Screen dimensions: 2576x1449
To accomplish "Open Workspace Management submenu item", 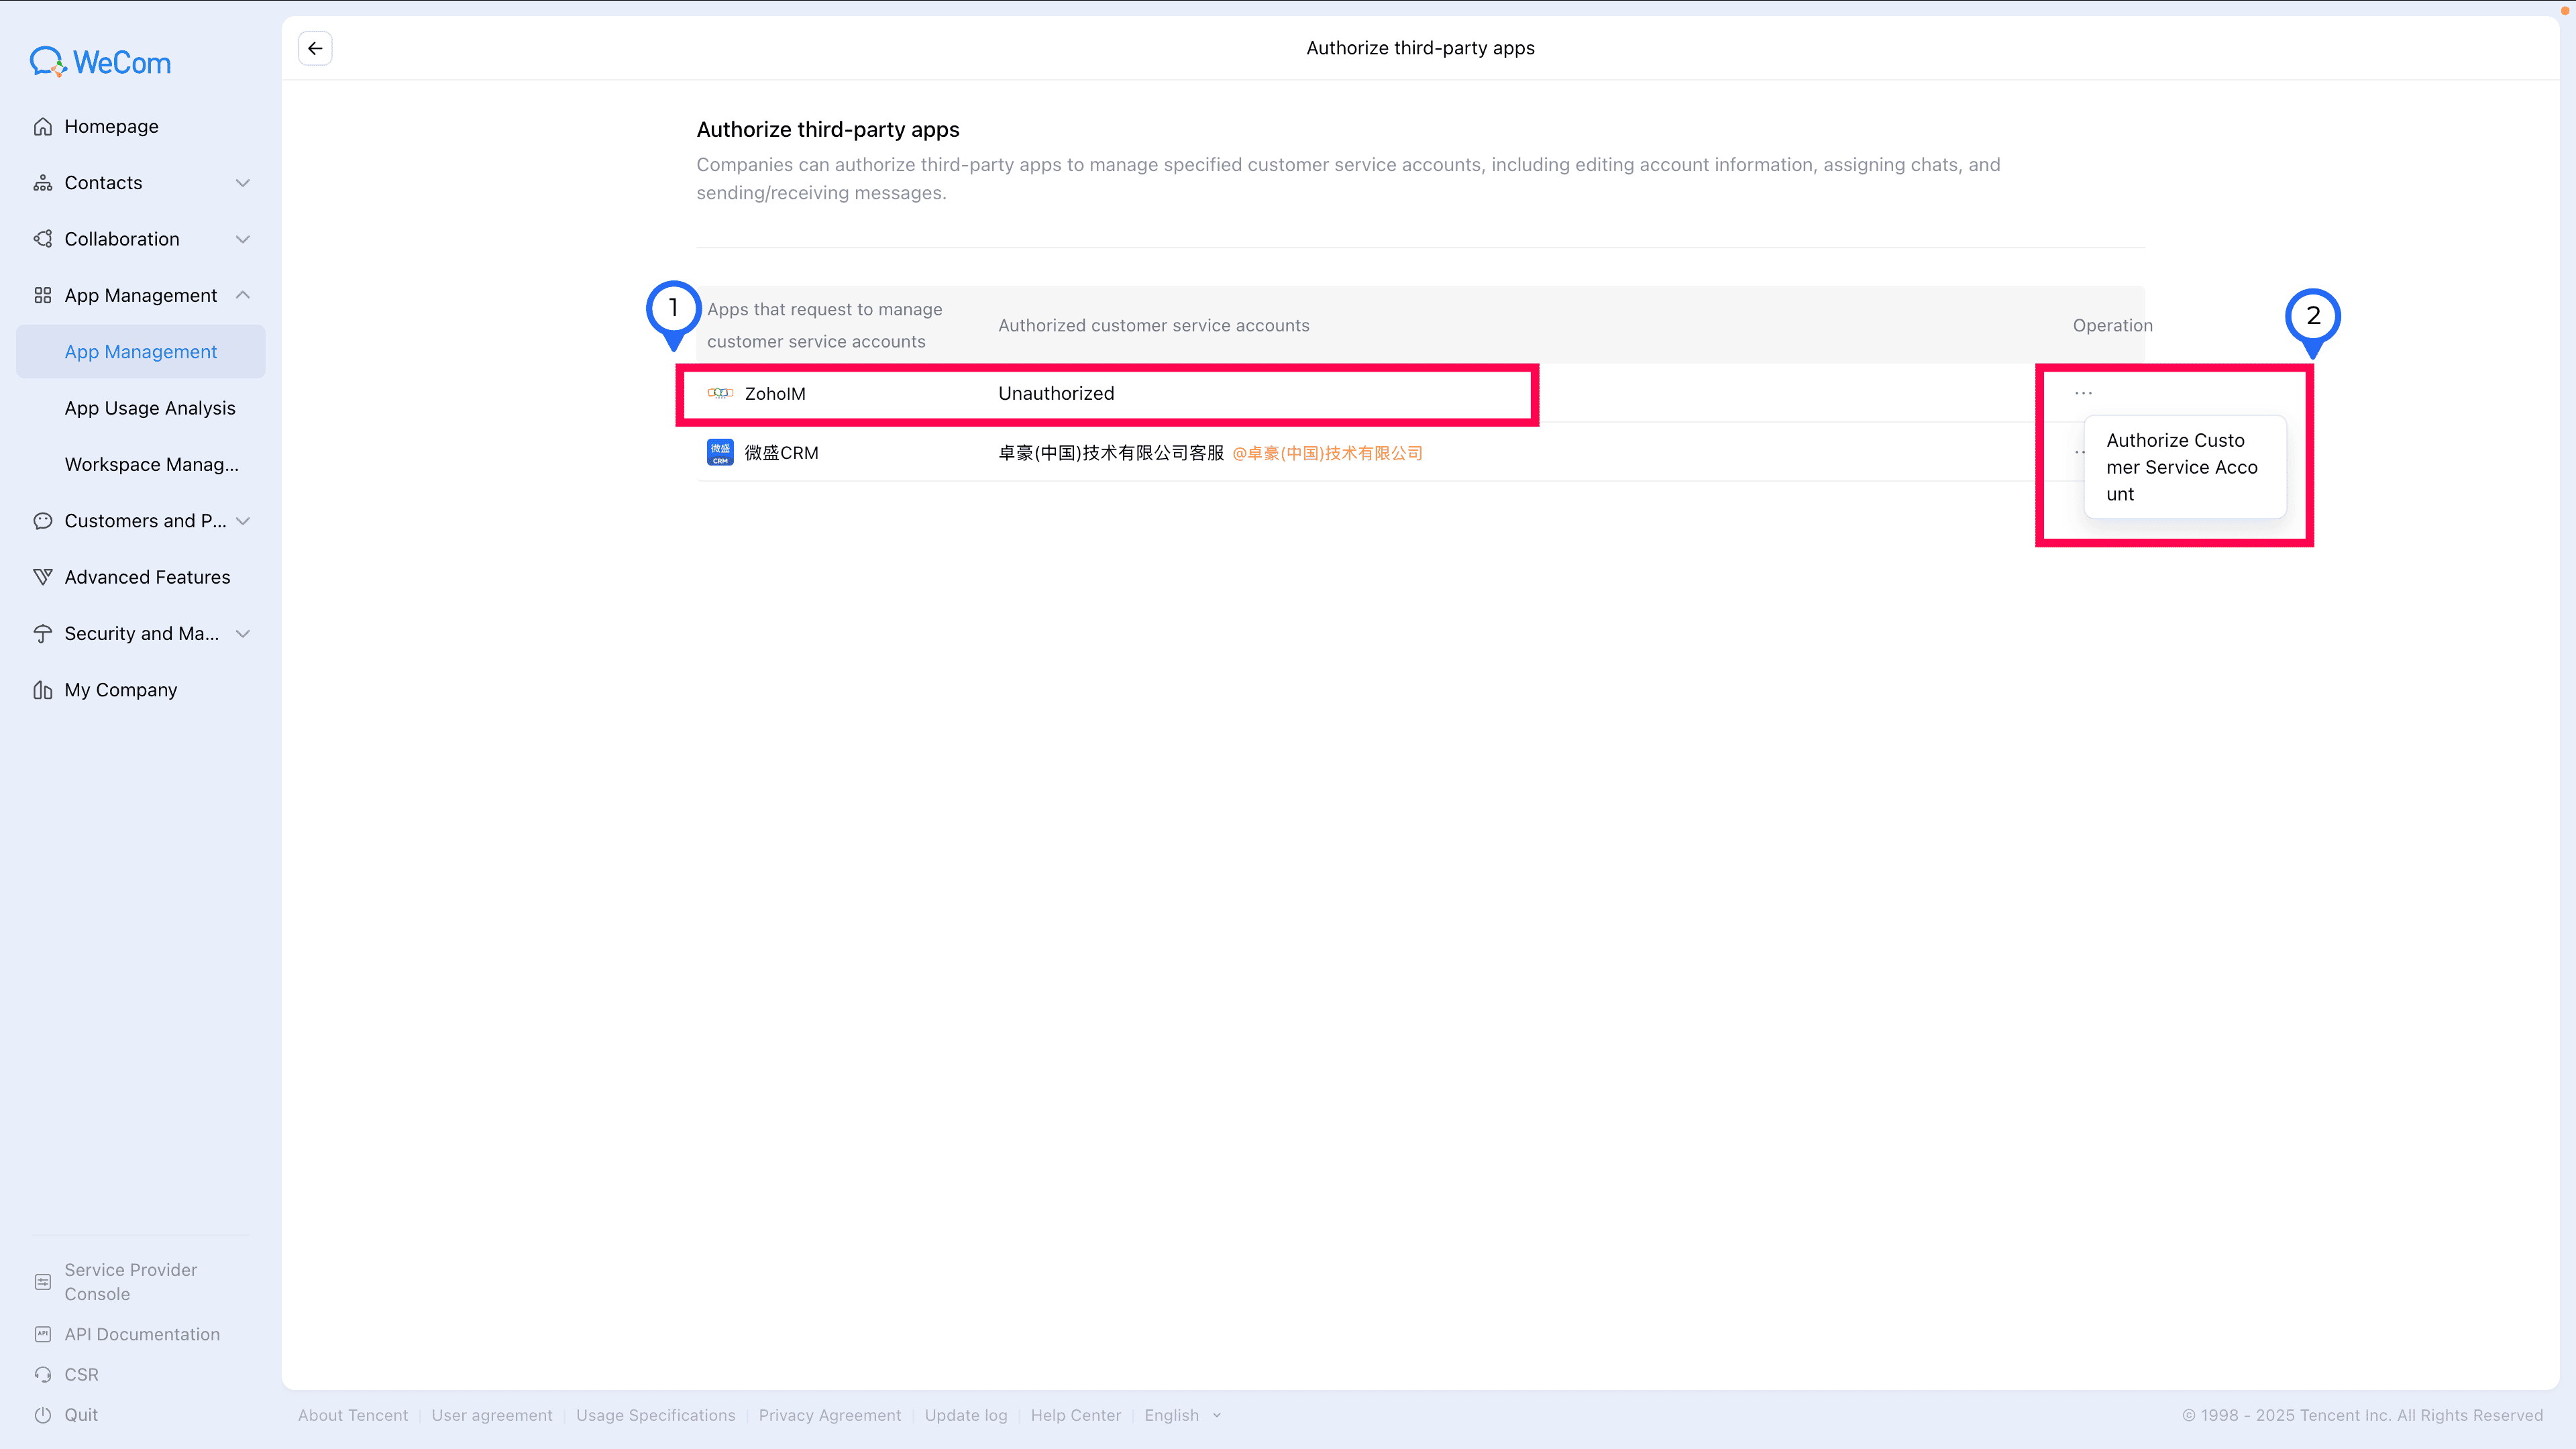I will point(151,464).
